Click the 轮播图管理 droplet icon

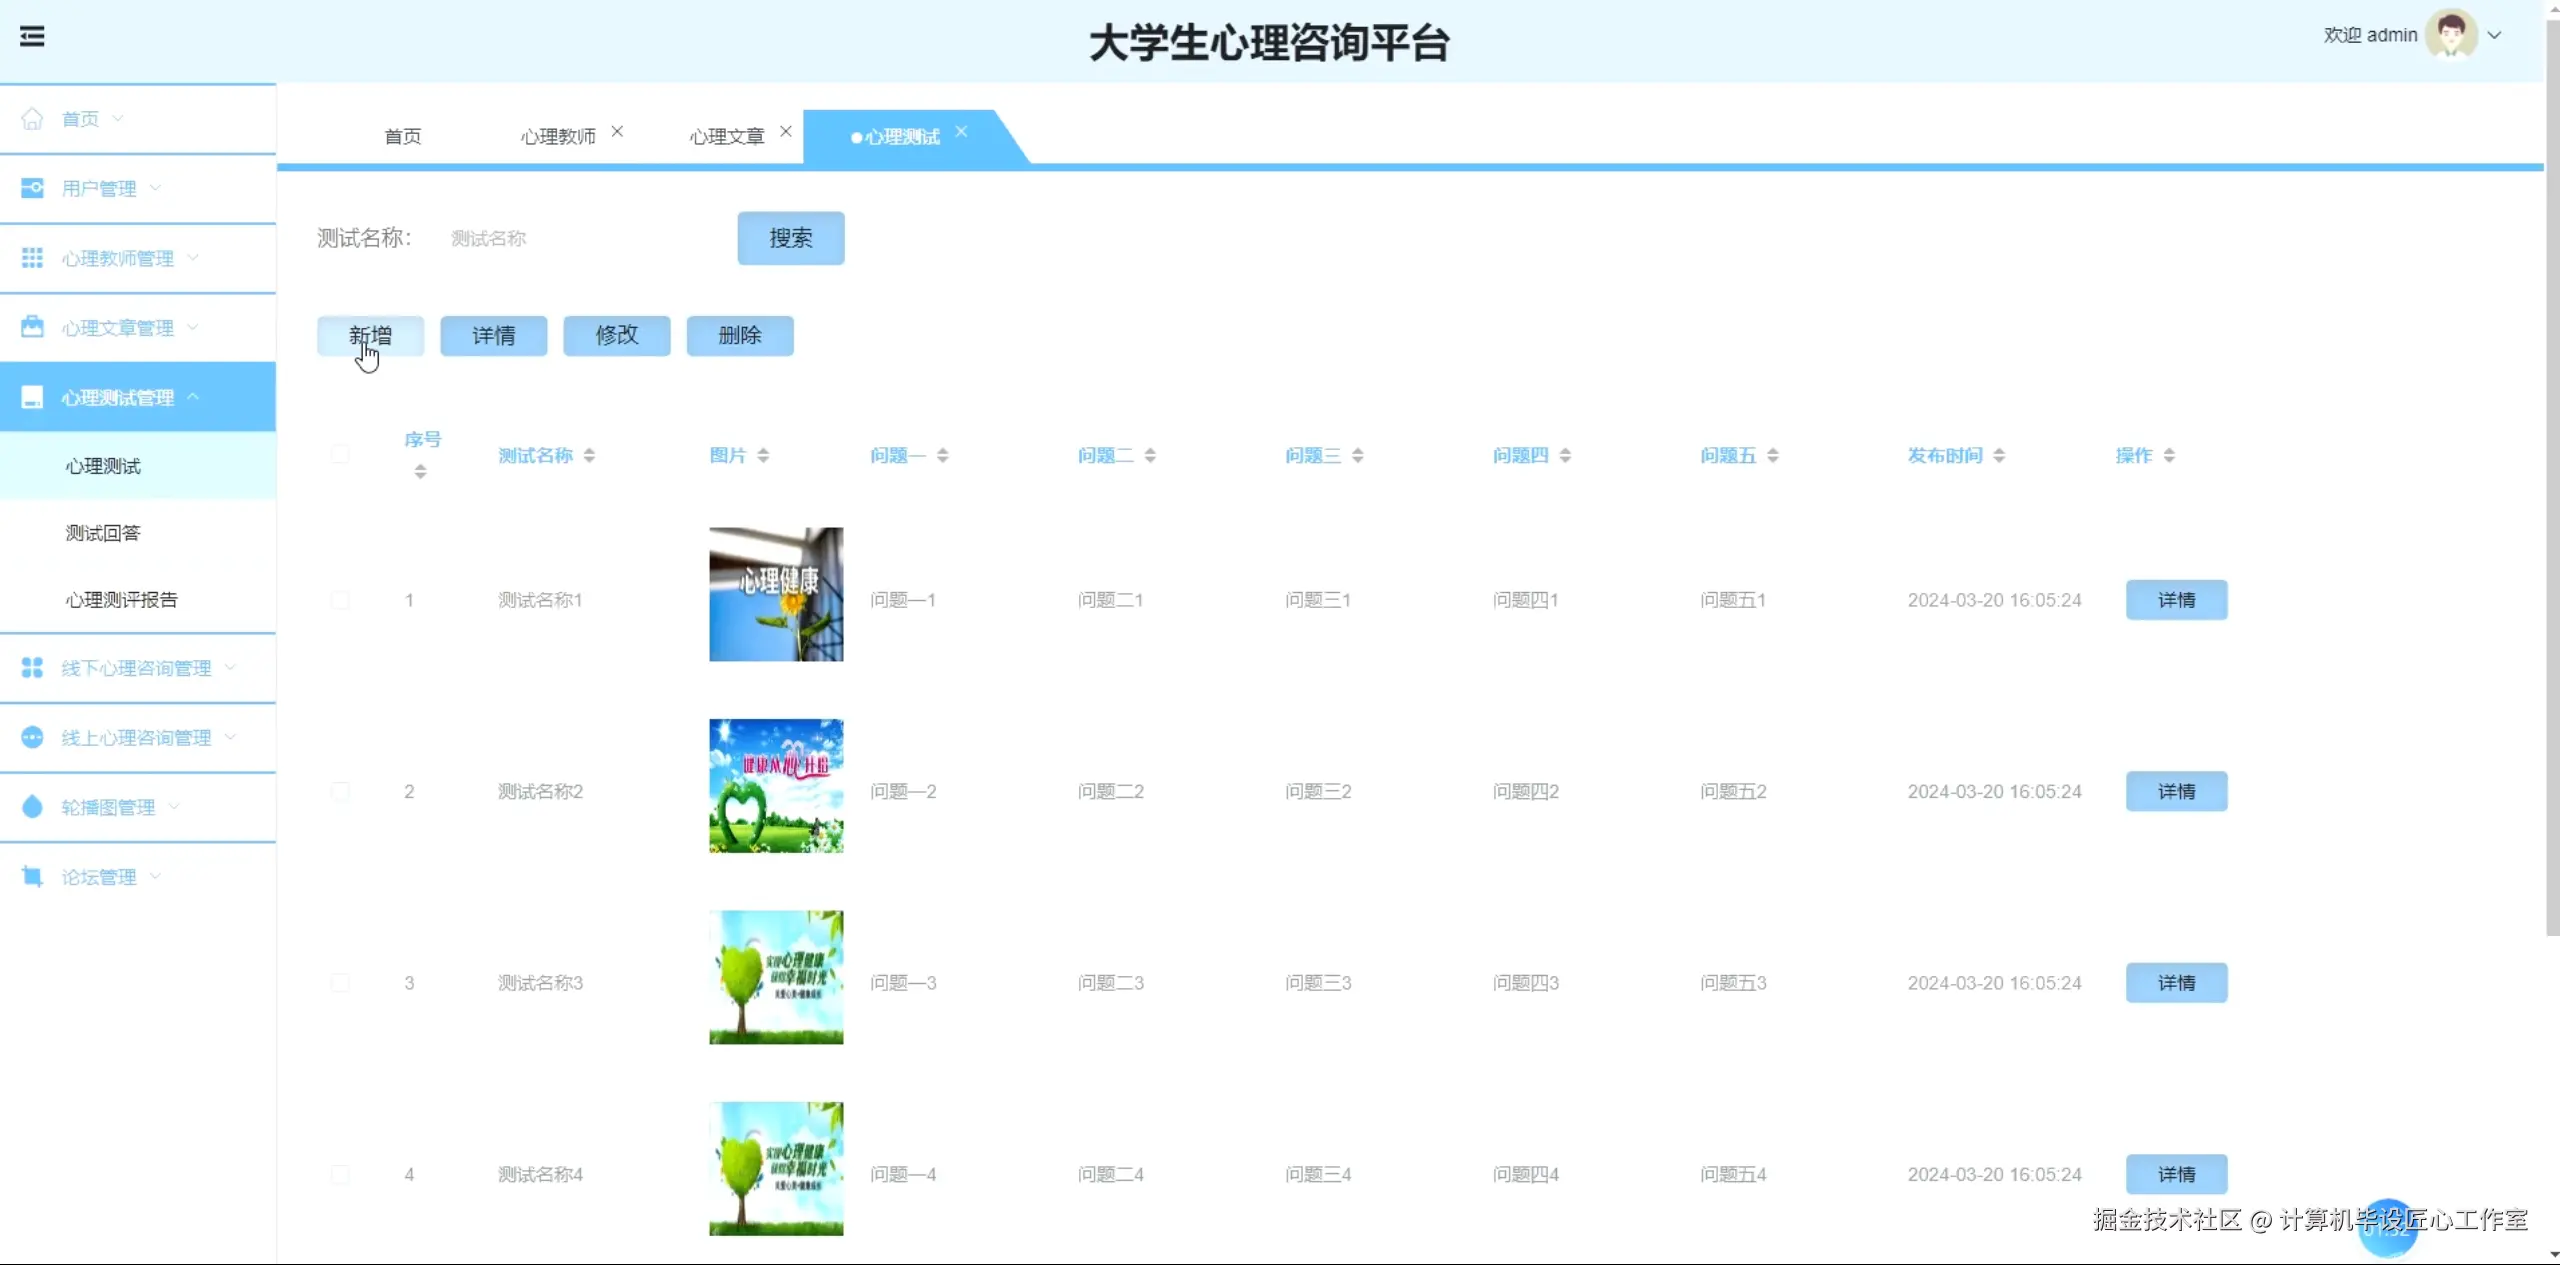pos(32,807)
